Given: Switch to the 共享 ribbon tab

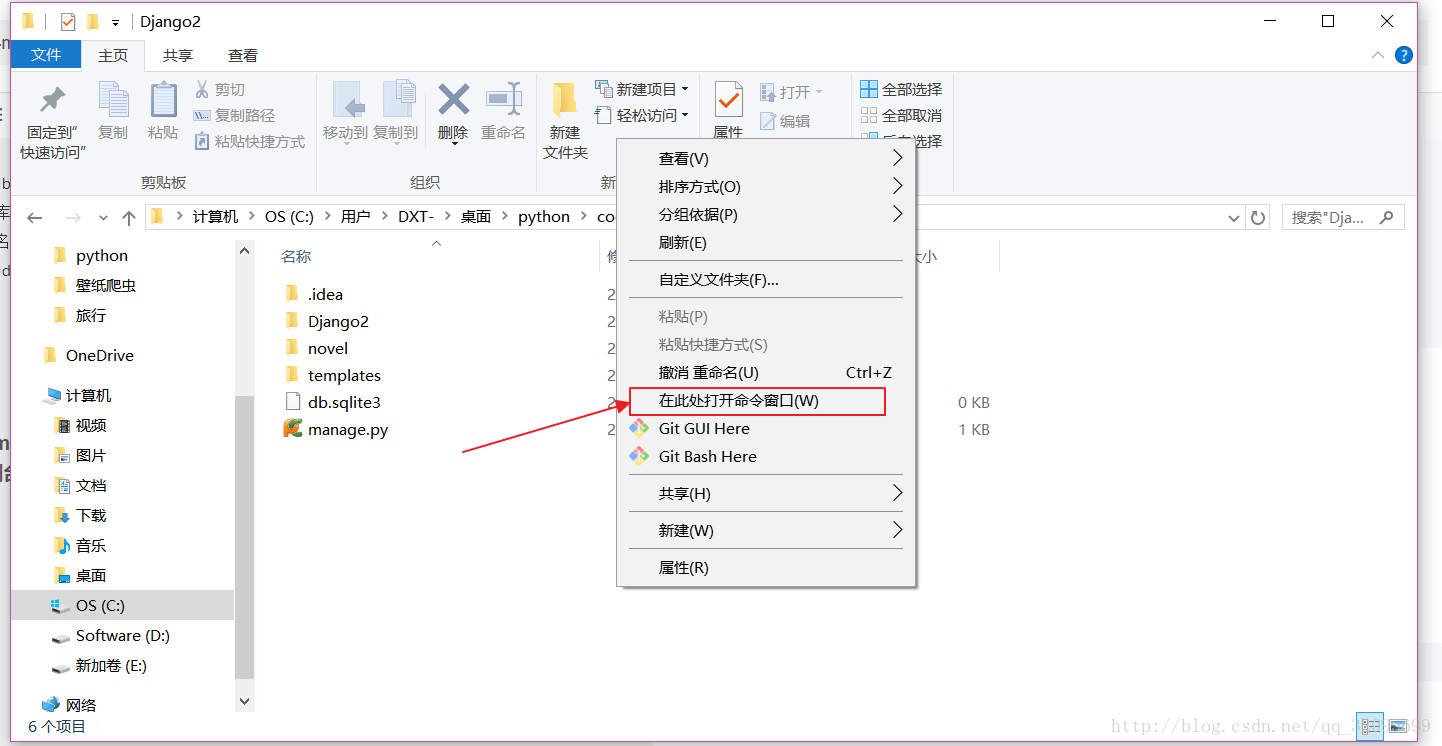Looking at the screenshot, I should point(178,56).
